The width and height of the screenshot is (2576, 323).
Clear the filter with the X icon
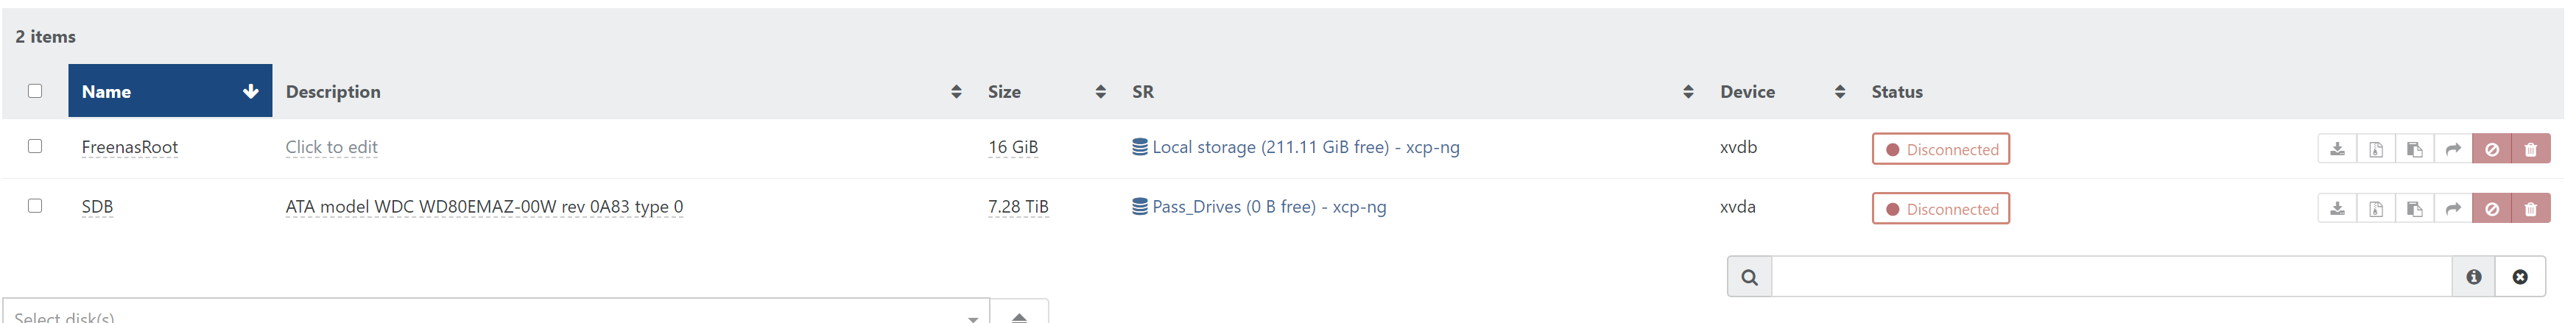click(x=2520, y=277)
